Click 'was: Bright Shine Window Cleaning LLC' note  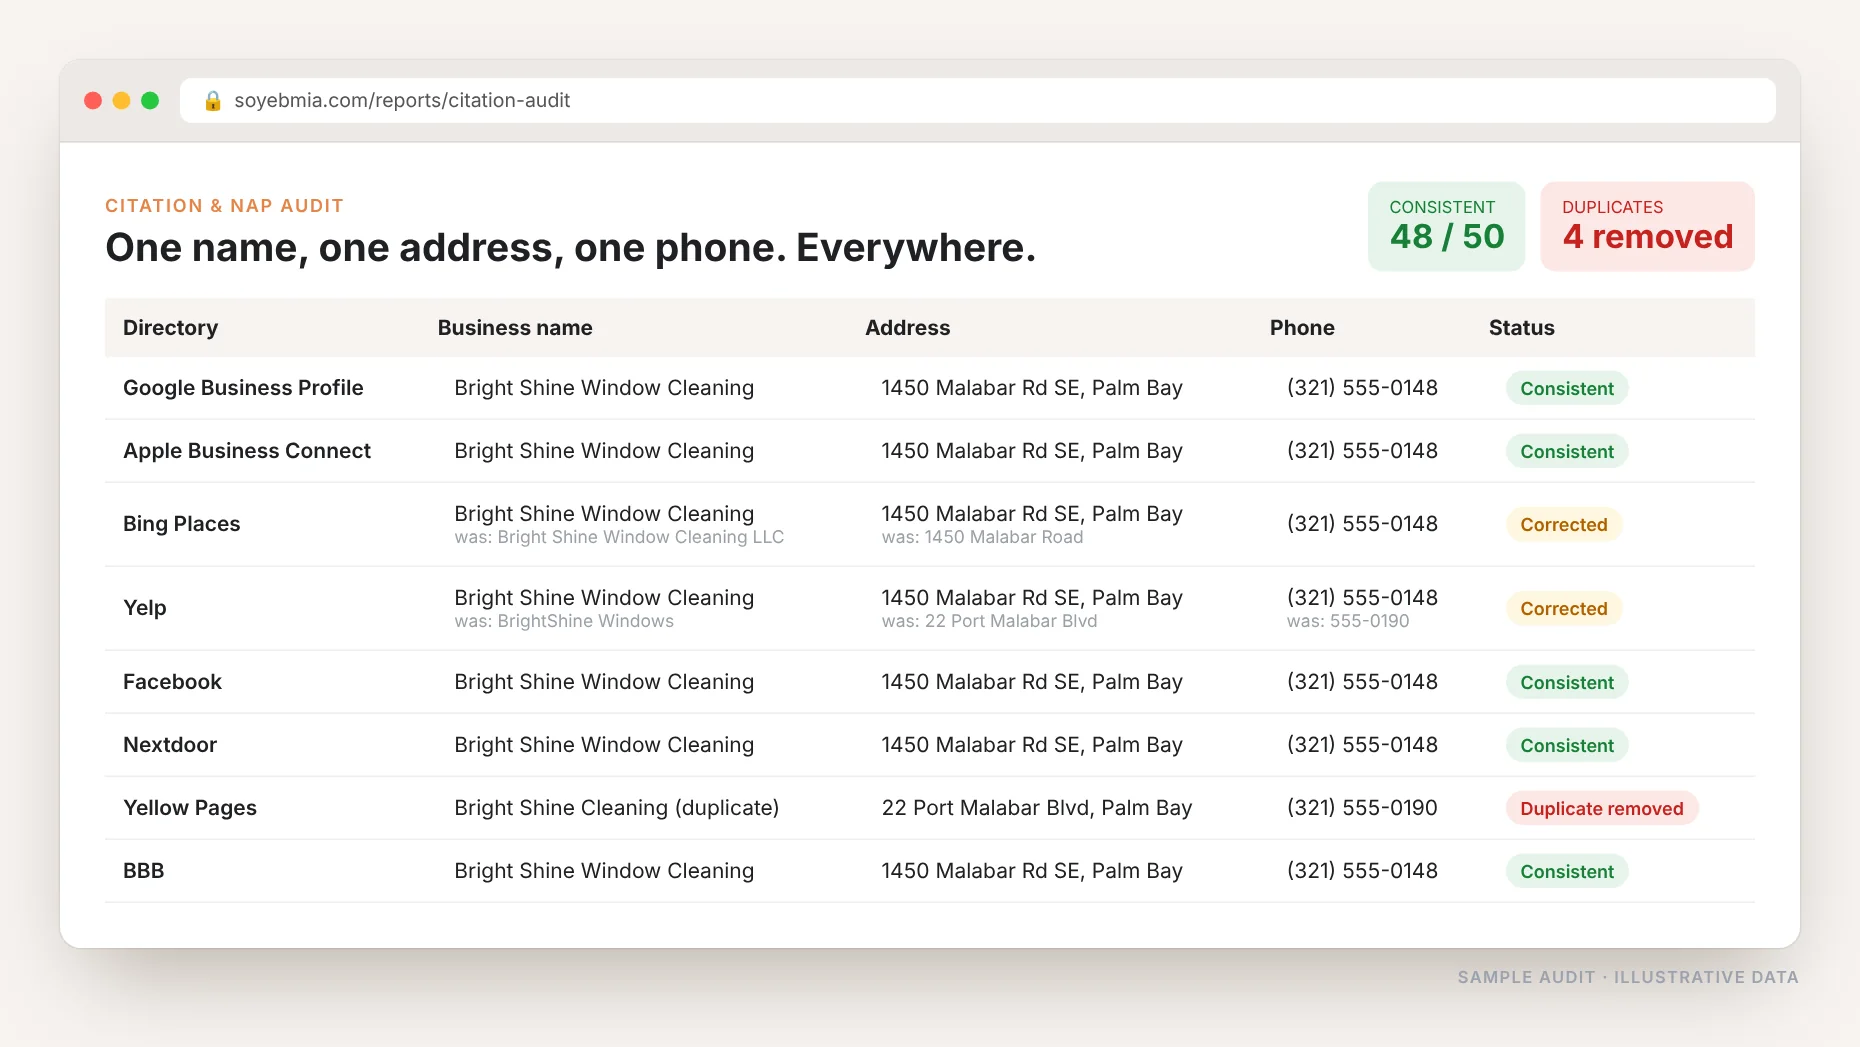tap(619, 538)
